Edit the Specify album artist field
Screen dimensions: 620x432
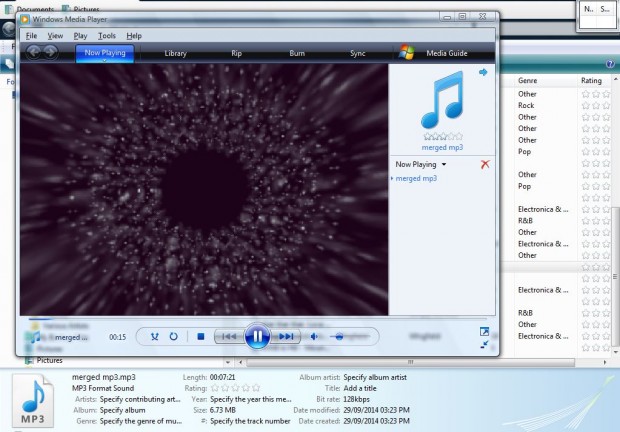point(375,377)
